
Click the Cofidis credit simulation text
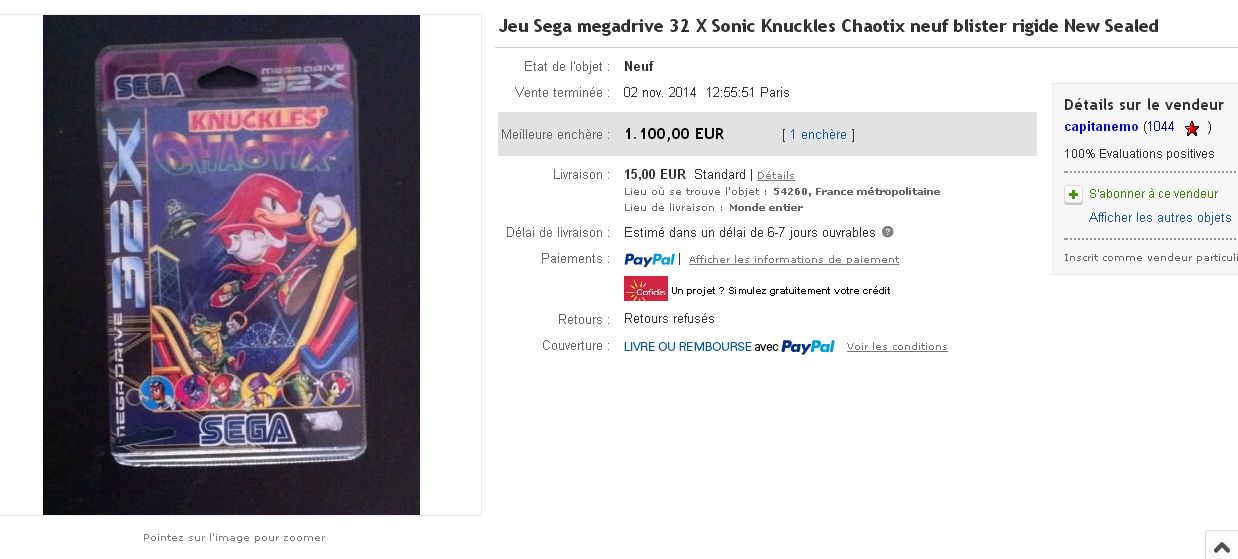[x=780, y=291]
